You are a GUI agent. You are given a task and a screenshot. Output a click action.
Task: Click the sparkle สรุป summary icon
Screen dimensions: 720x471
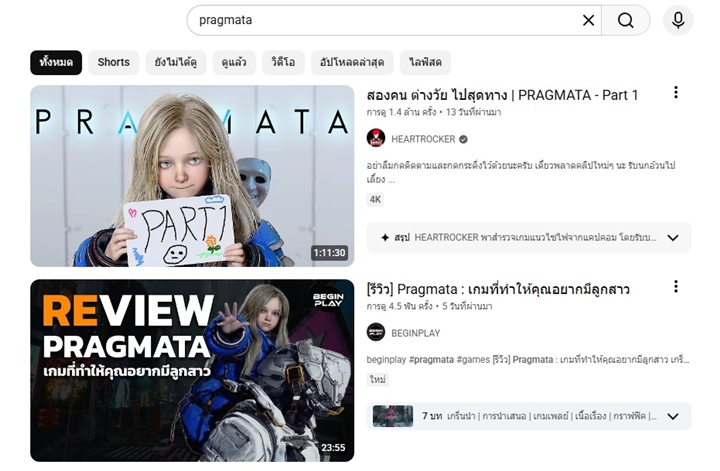point(385,237)
